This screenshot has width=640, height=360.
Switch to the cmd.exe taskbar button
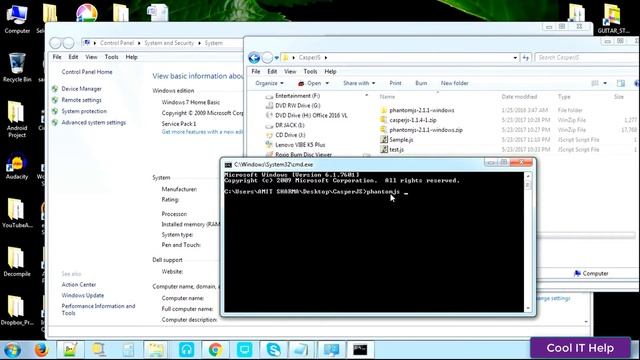point(360,350)
